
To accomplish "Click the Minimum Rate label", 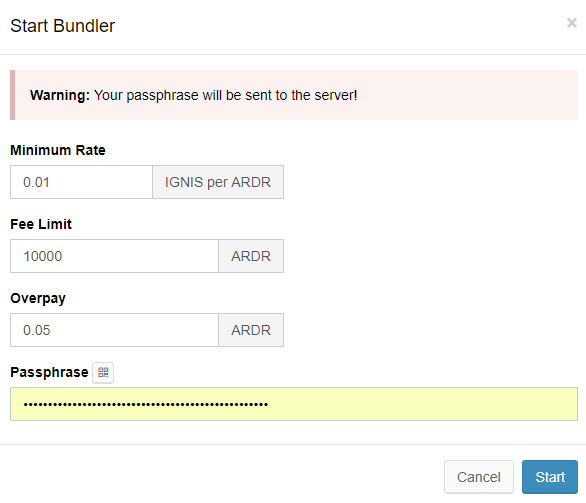I will [58, 150].
